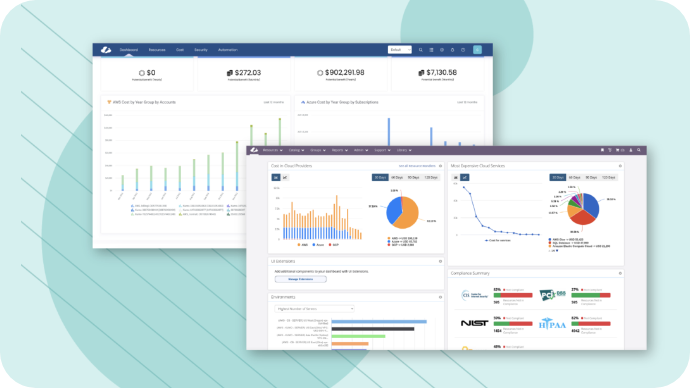This screenshot has width=690, height=388.
Task: Expand the Reports menu in the purple navbar
Action: click(x=339, y=150)
